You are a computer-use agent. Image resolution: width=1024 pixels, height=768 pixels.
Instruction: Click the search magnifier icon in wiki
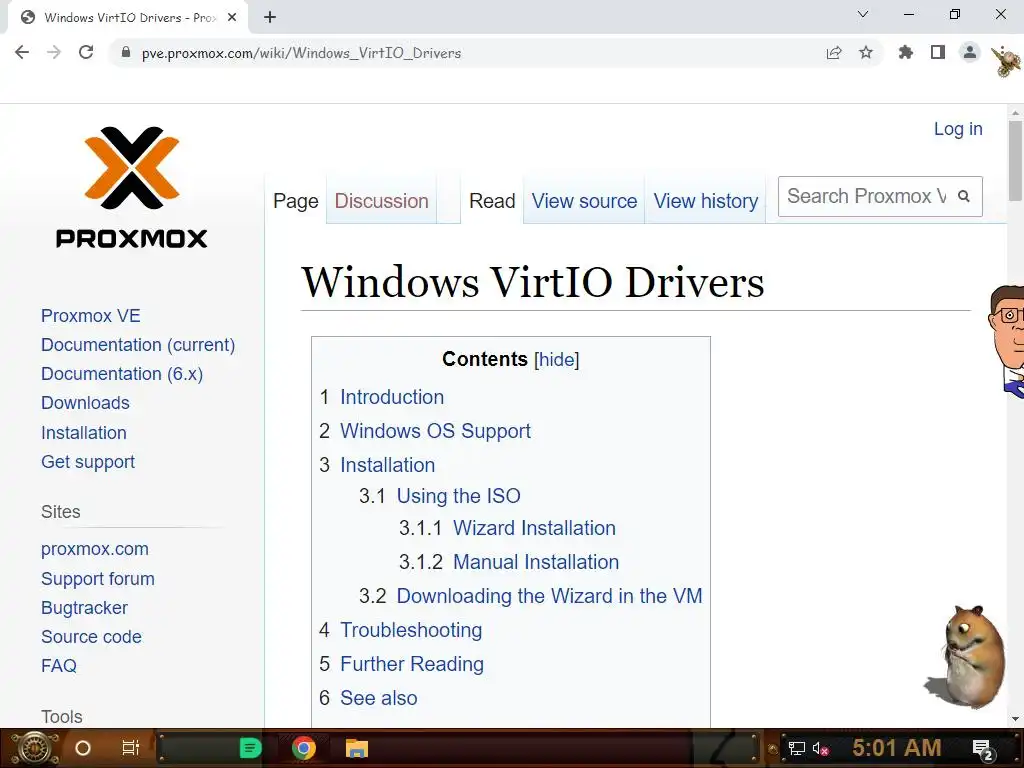964,196
